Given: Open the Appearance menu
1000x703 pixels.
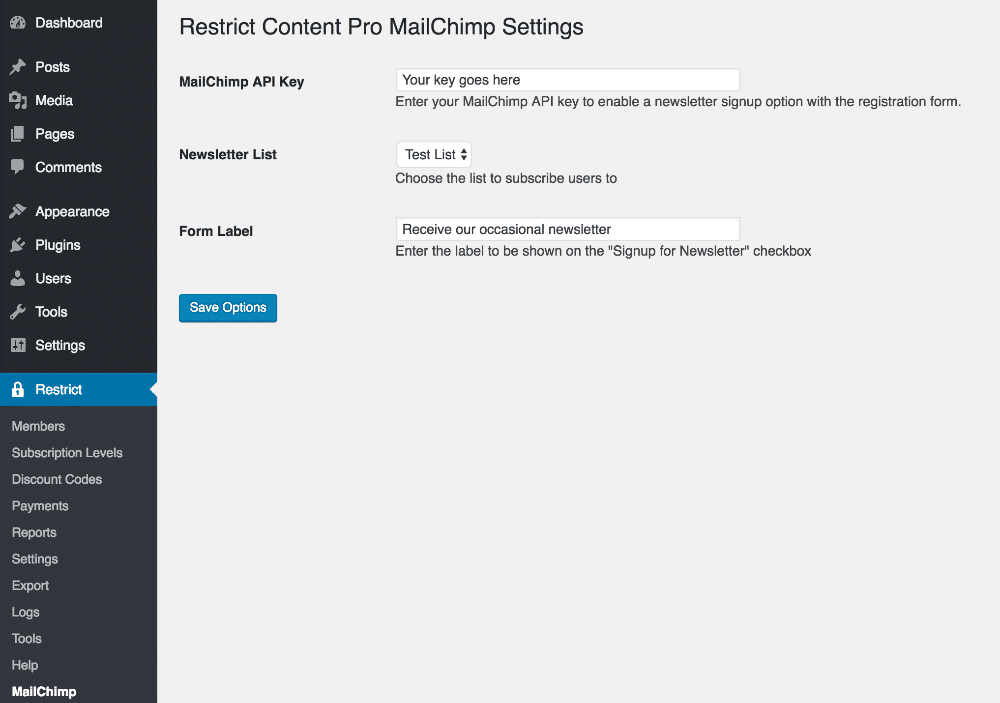Looking at the screenshot, I should (x=72, y=212).
